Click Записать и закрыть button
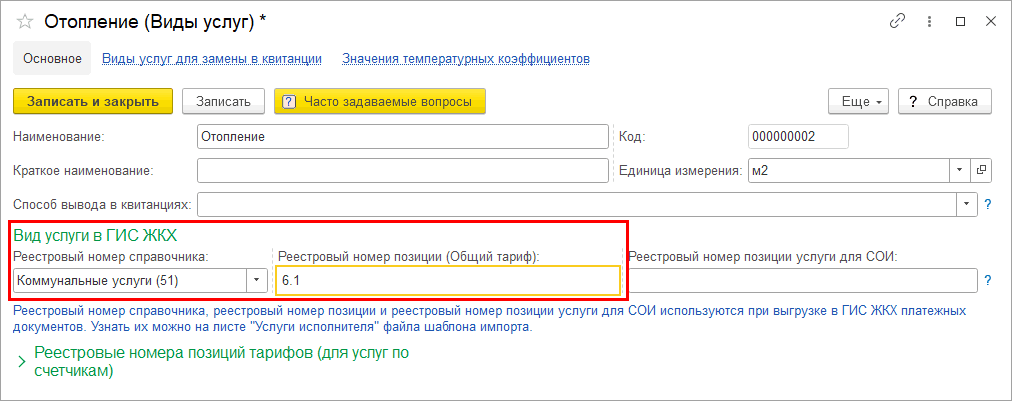Image resolution: width=1012 pixels, height=401 pixels. tap(93, 101)
